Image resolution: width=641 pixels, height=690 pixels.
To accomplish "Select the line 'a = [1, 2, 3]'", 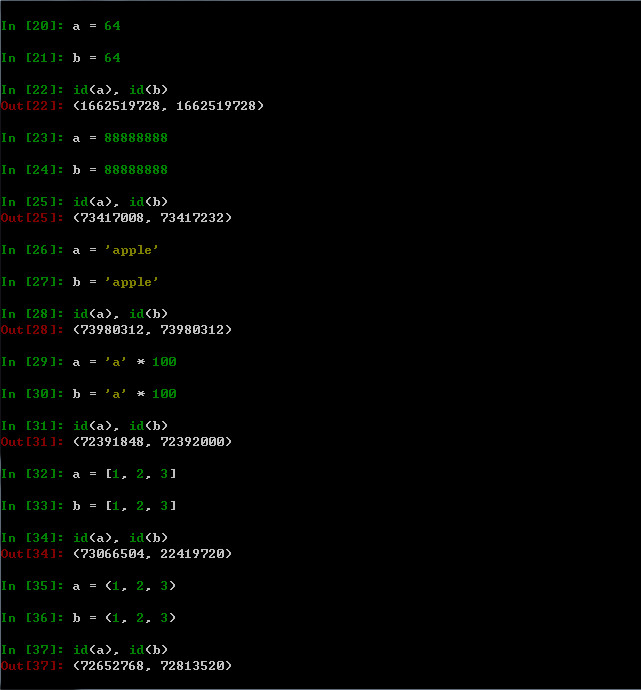I will tap(125, 474).
